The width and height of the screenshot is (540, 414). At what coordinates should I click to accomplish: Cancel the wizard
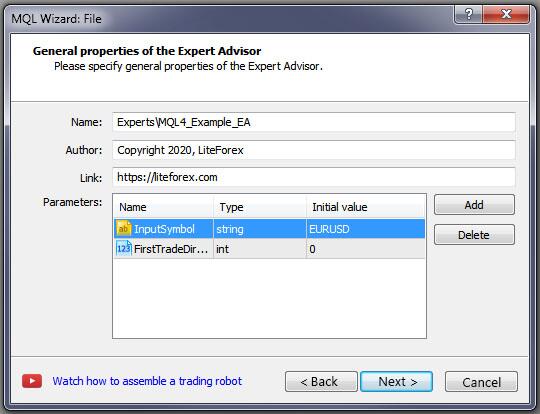[x=481, y=381]
